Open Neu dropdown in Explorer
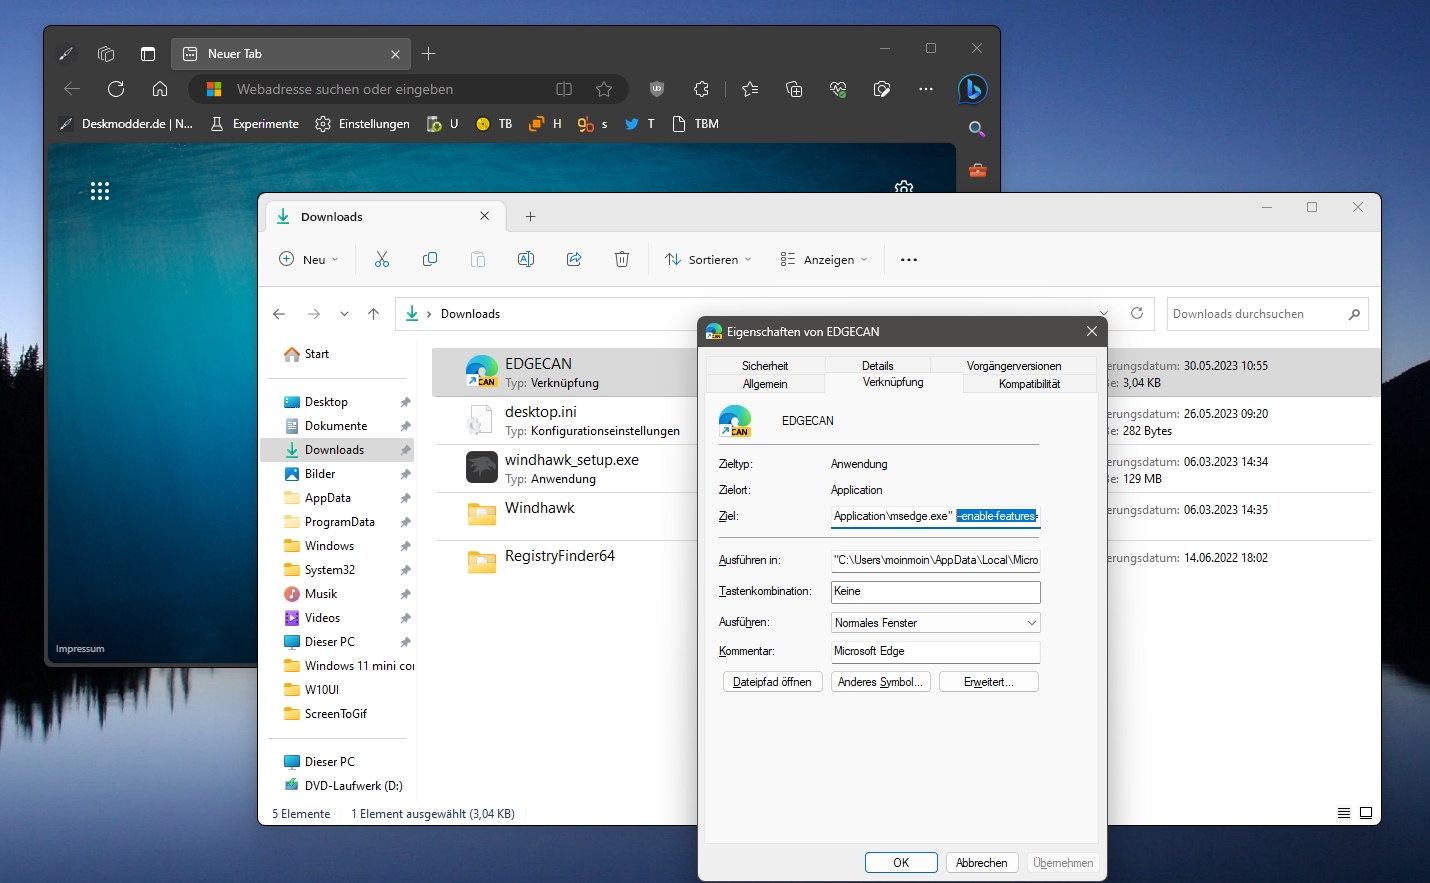The width and height of the screenshot is (1430, 883). pos(309,259)
